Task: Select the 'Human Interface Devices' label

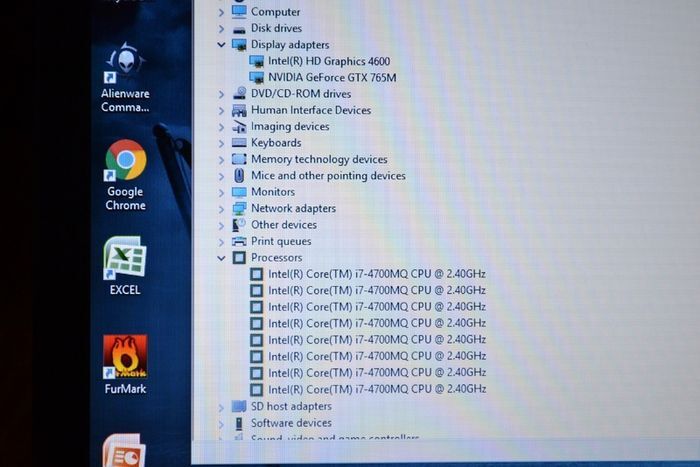Action: [311, 110]
